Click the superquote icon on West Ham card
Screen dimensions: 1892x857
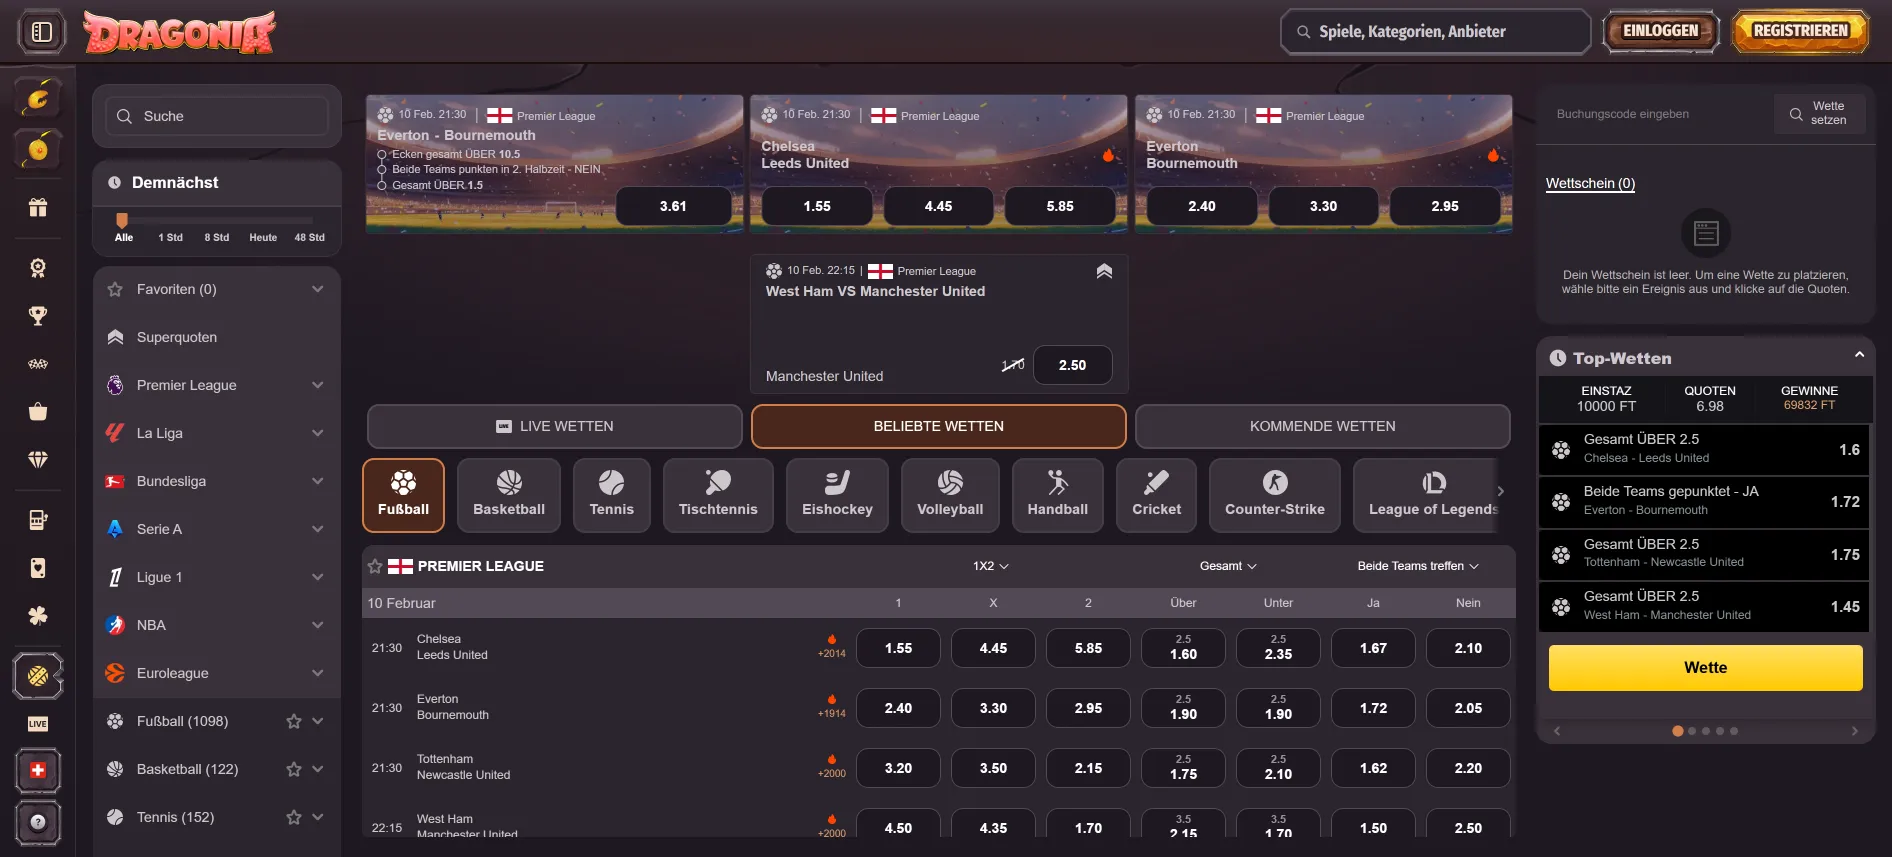coord(1104,271)
